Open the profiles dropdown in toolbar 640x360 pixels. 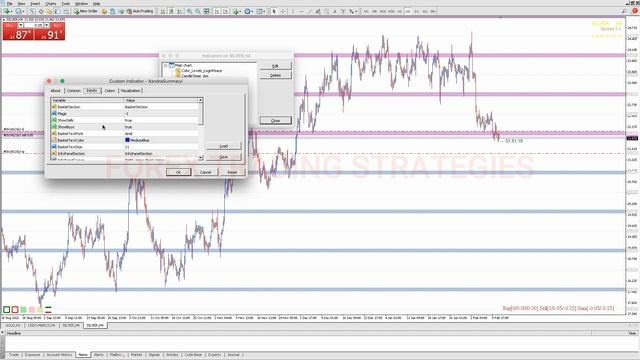(x=19, y=11)
